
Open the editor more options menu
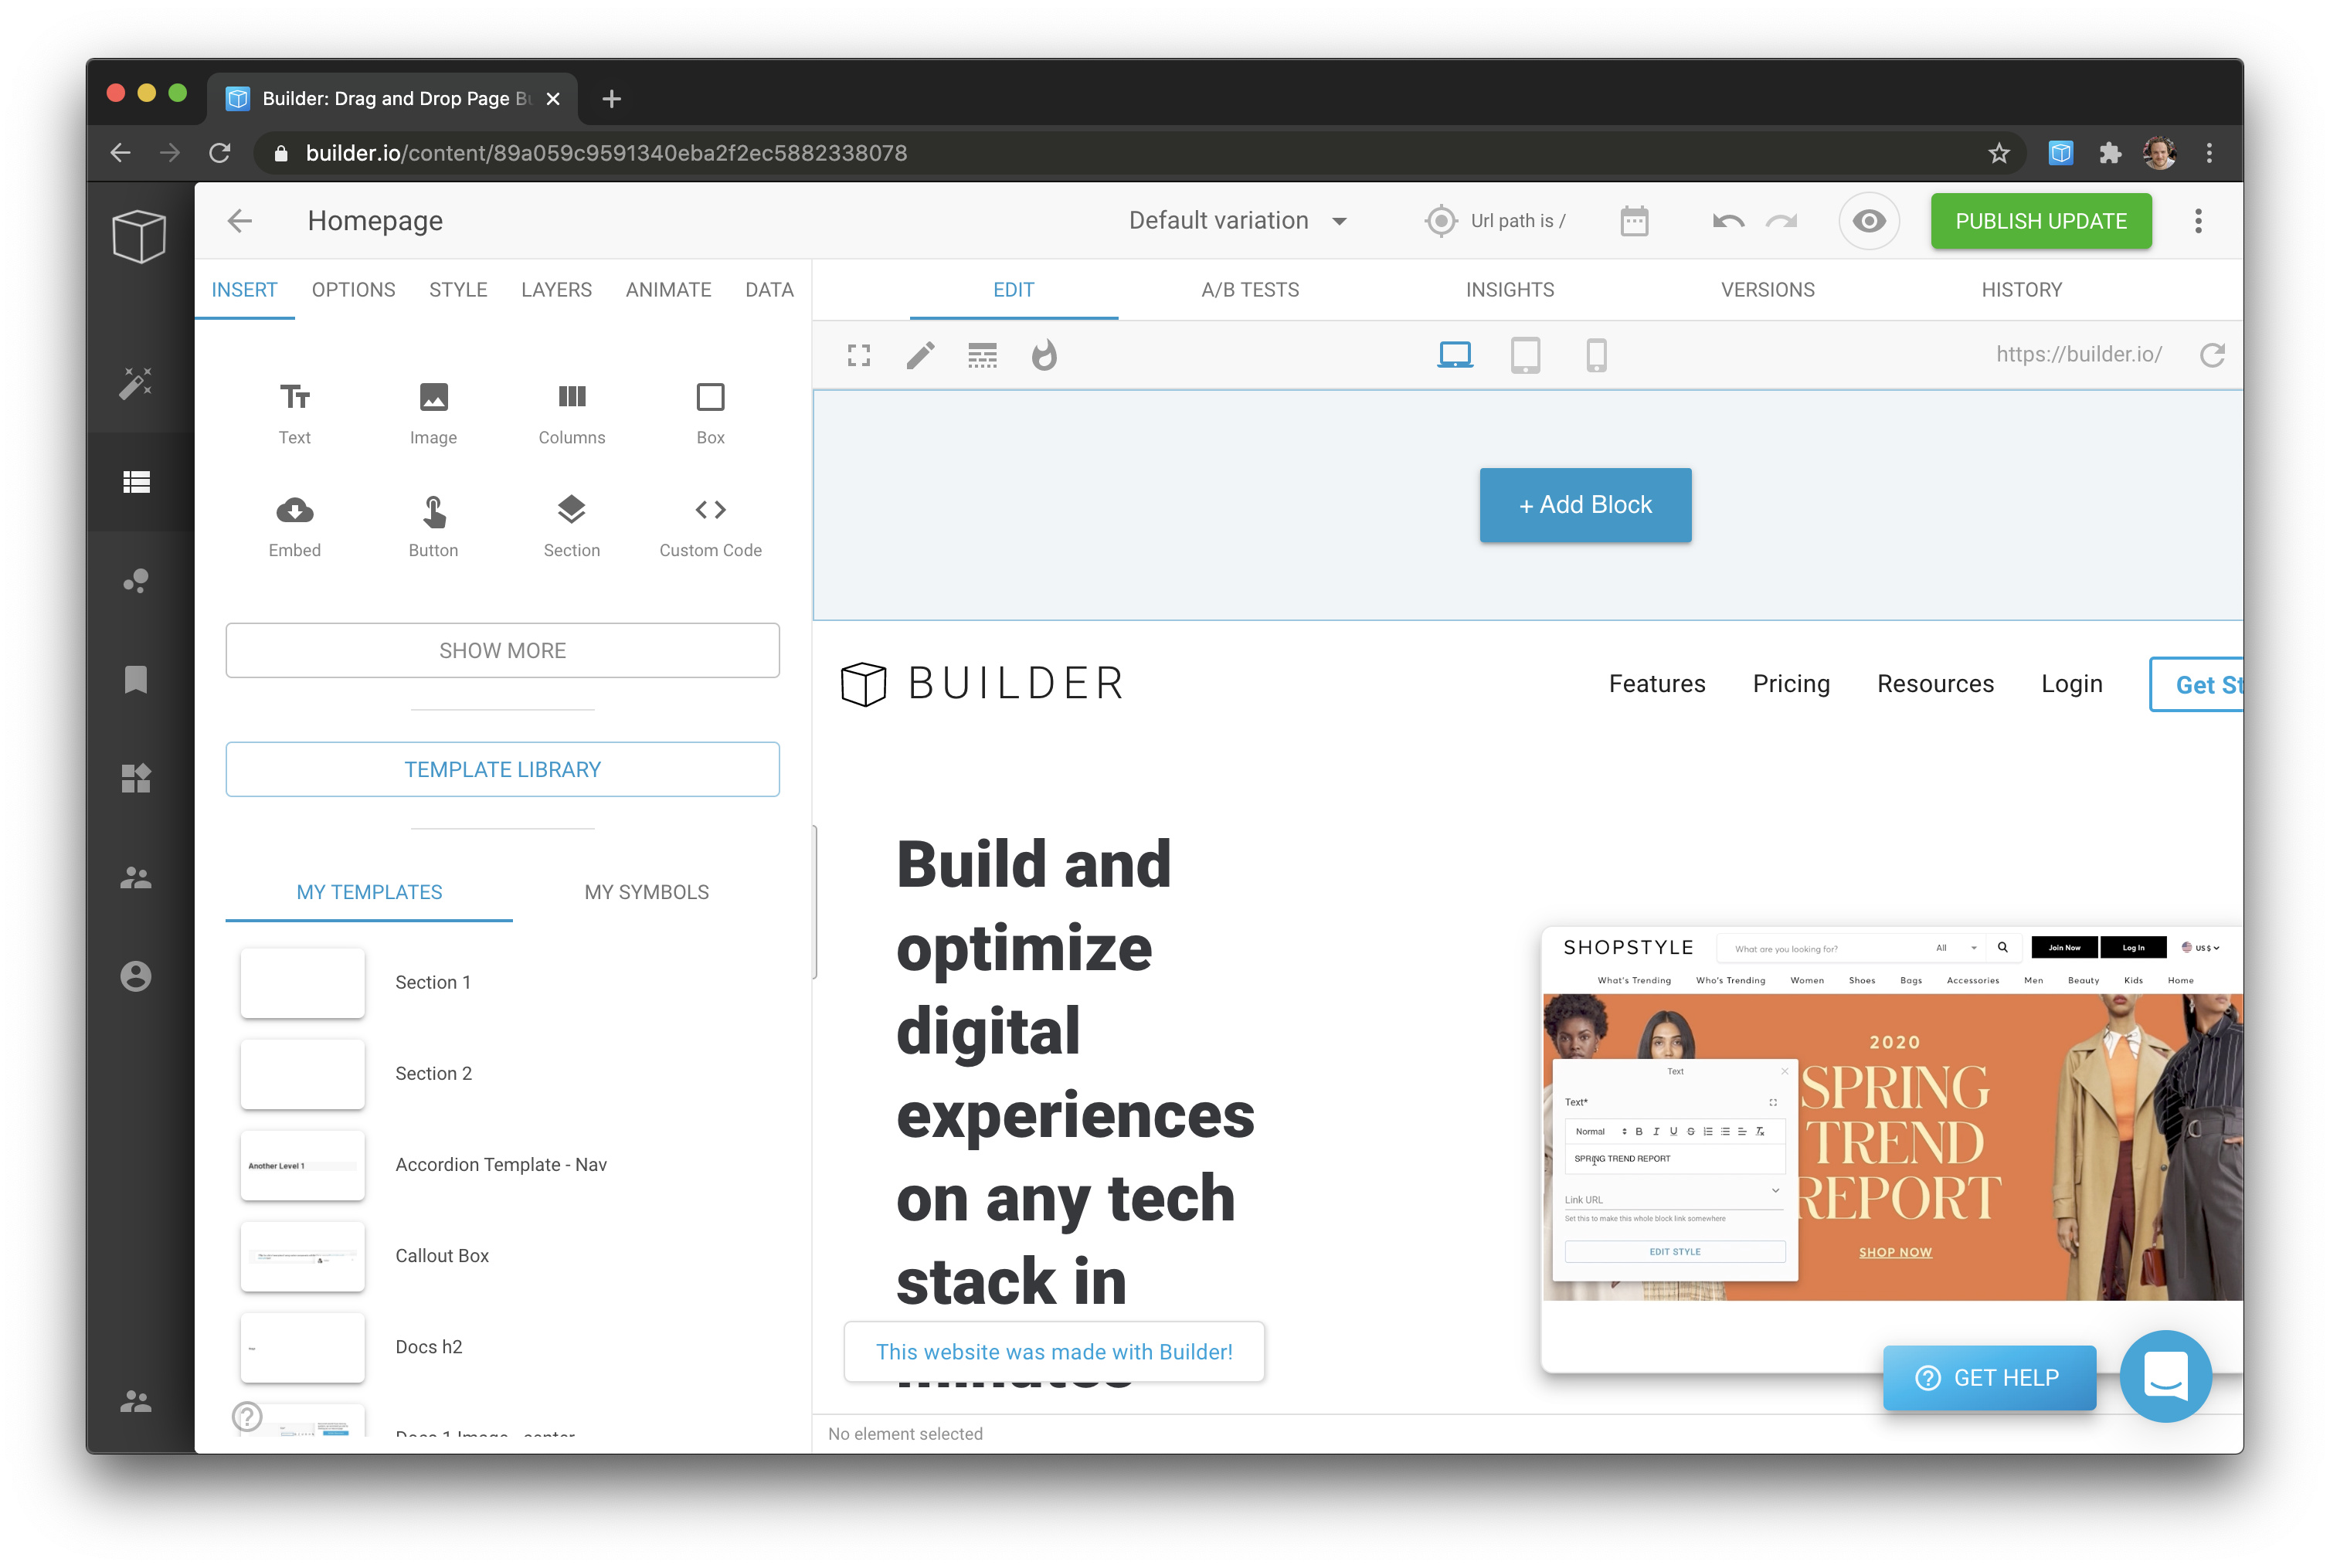[x=2198, y=221]
